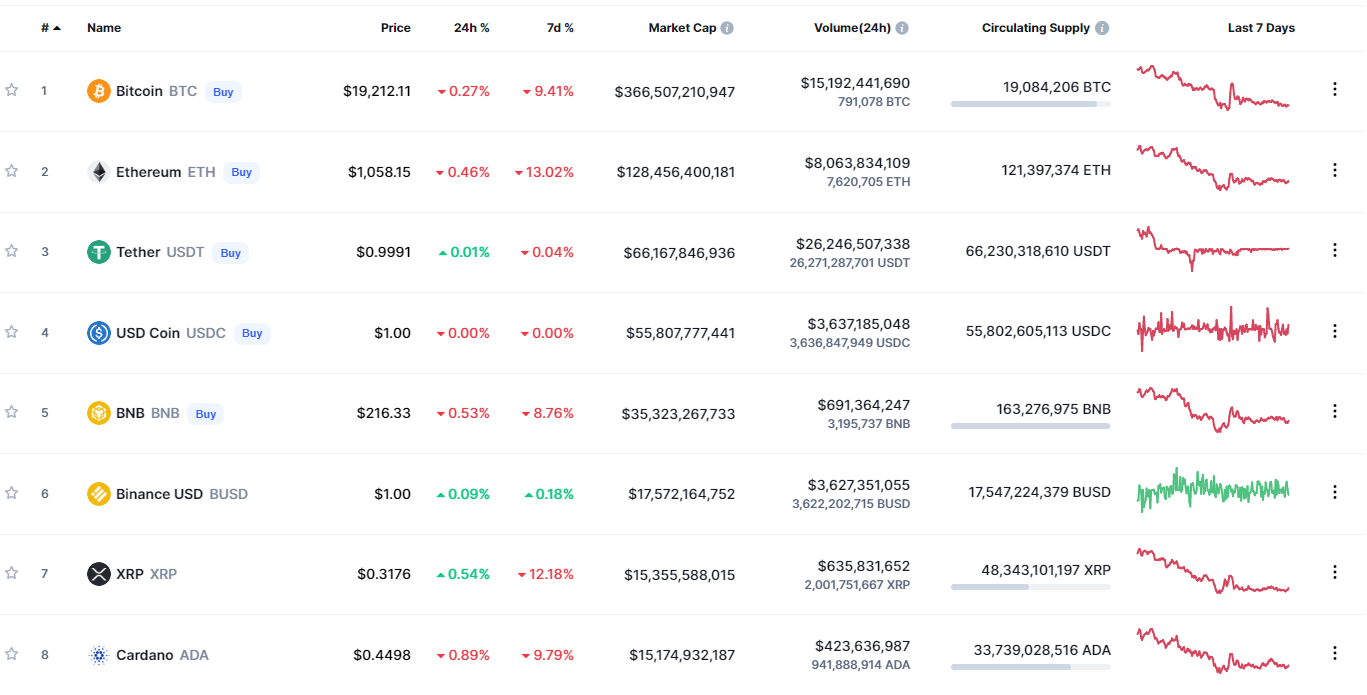
Task: Sort by the 7d % column header
Action: point(560,28)
